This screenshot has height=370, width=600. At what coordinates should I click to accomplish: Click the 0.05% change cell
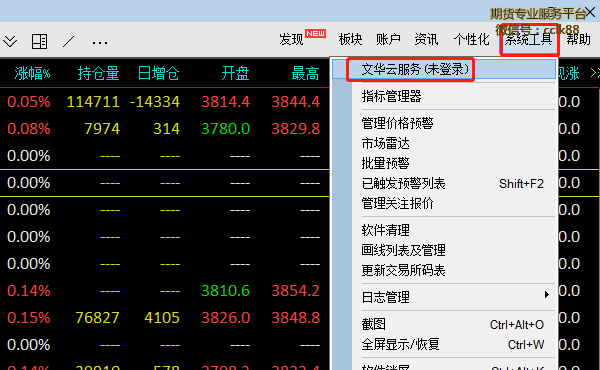29,102
